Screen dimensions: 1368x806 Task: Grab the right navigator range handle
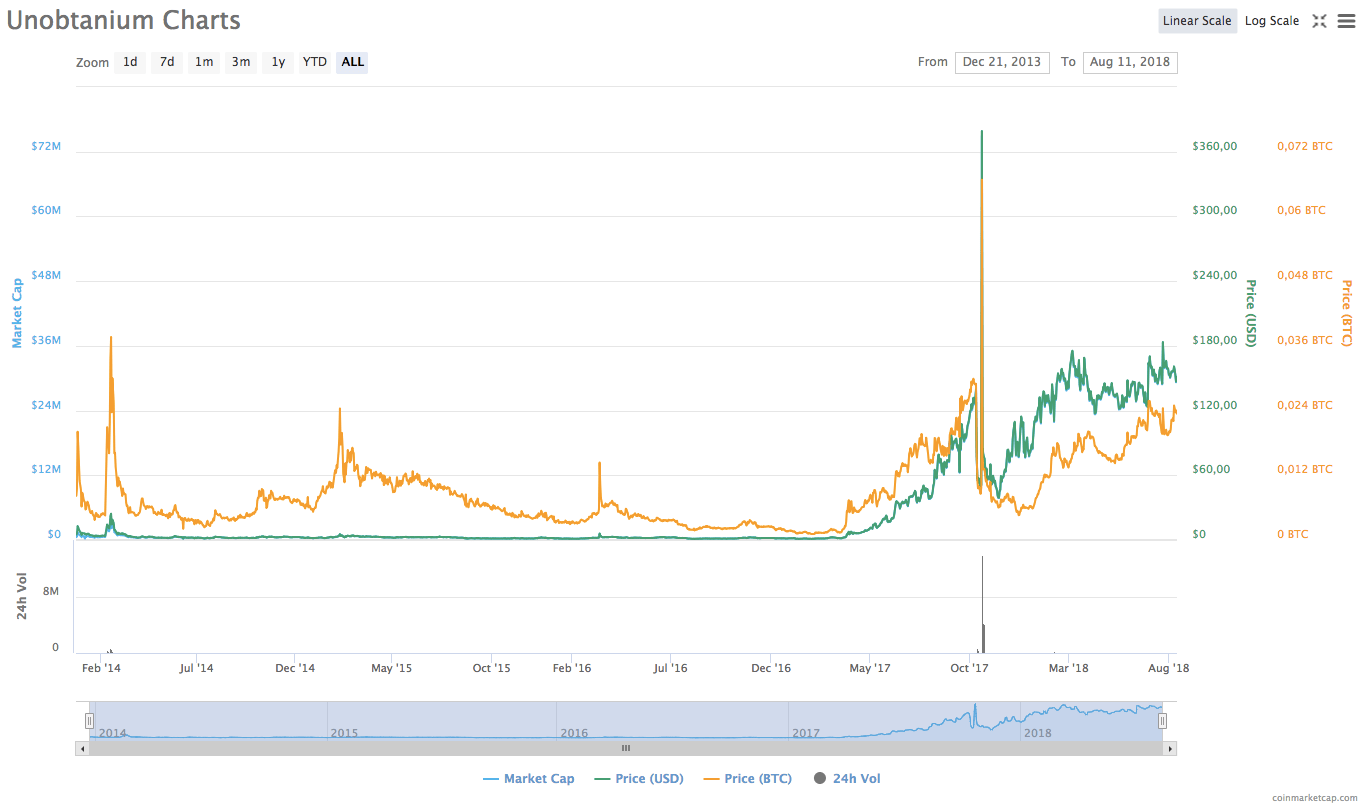[1162, 721]
